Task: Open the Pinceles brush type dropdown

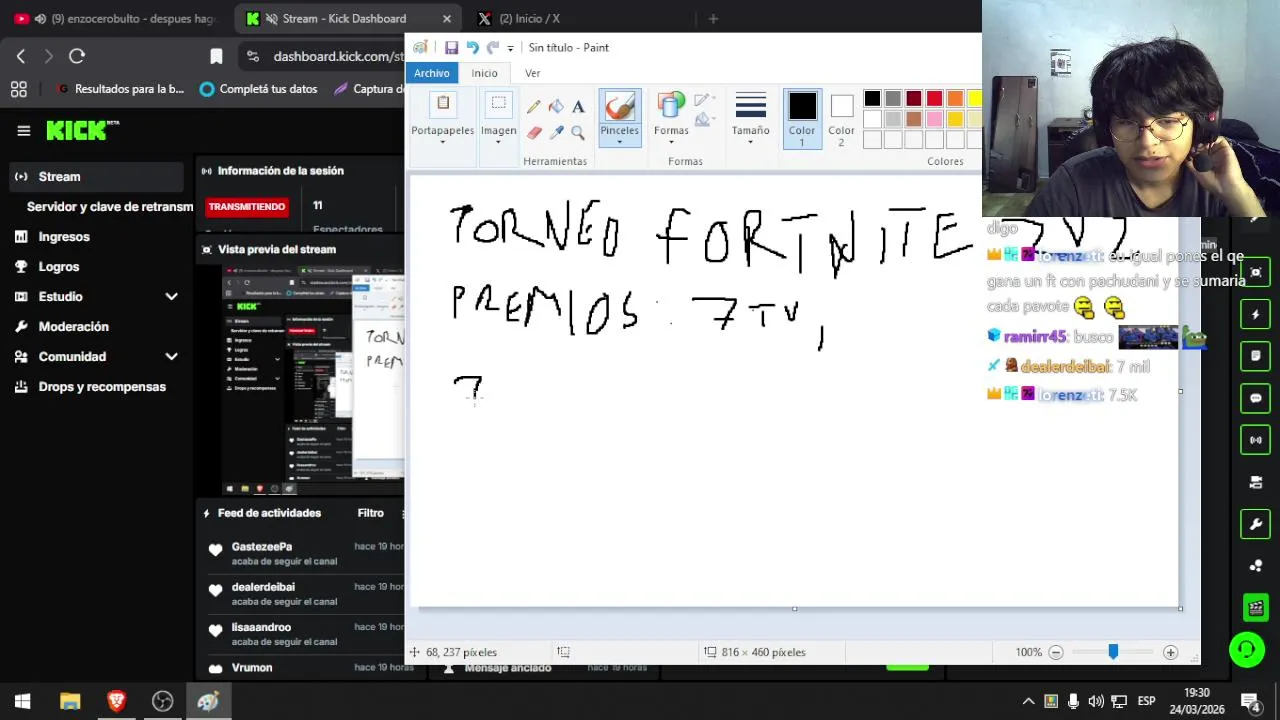Action: click(x=619, y=142)
